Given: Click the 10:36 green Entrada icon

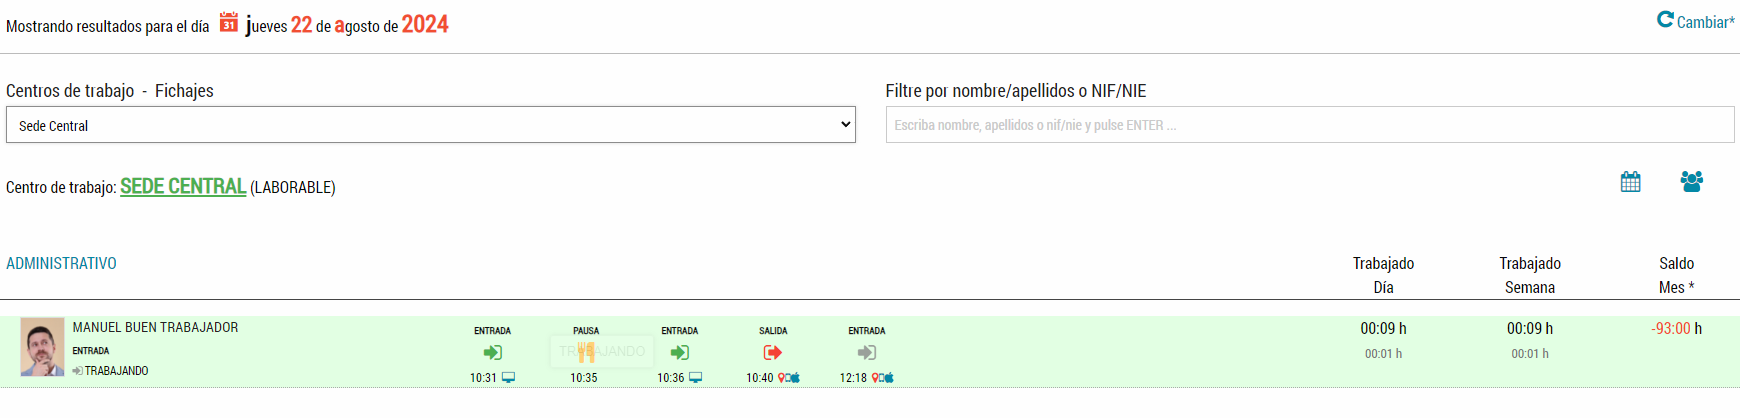Looking at the screenshot, I should (x=680, y=352).
